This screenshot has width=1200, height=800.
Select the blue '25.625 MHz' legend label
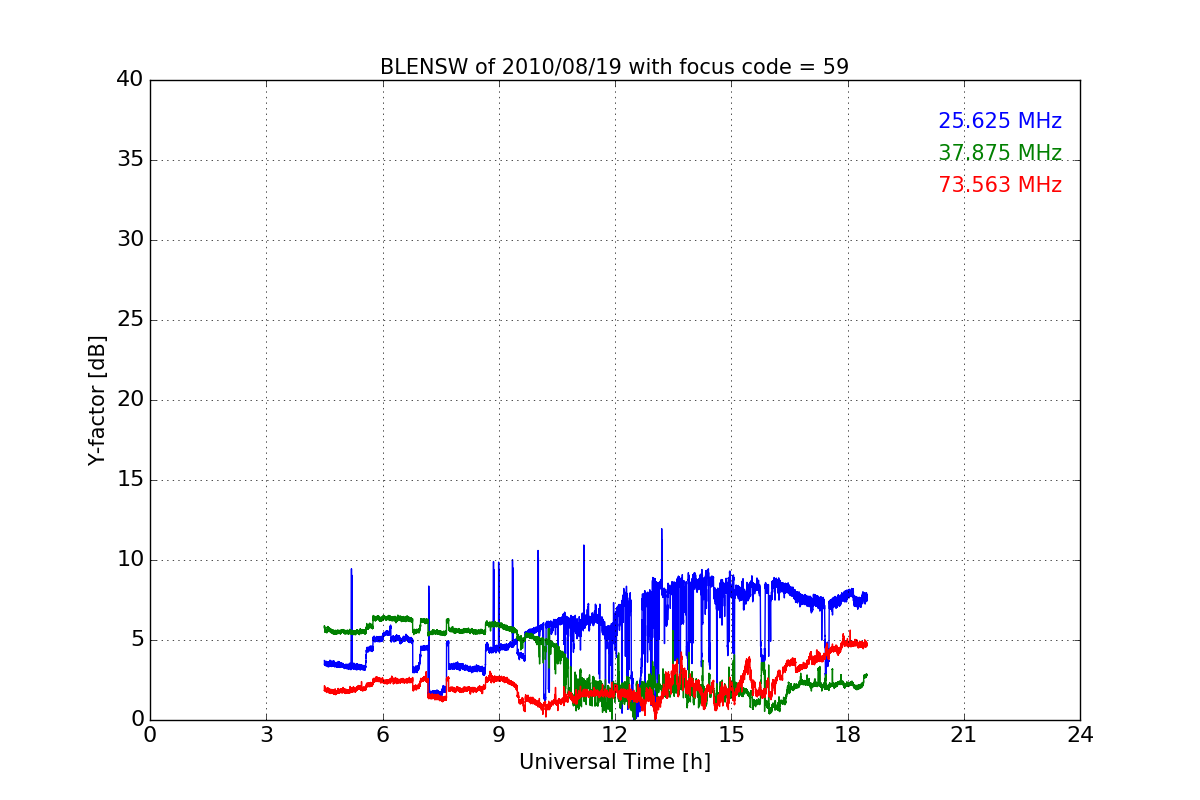[1000, 121]
